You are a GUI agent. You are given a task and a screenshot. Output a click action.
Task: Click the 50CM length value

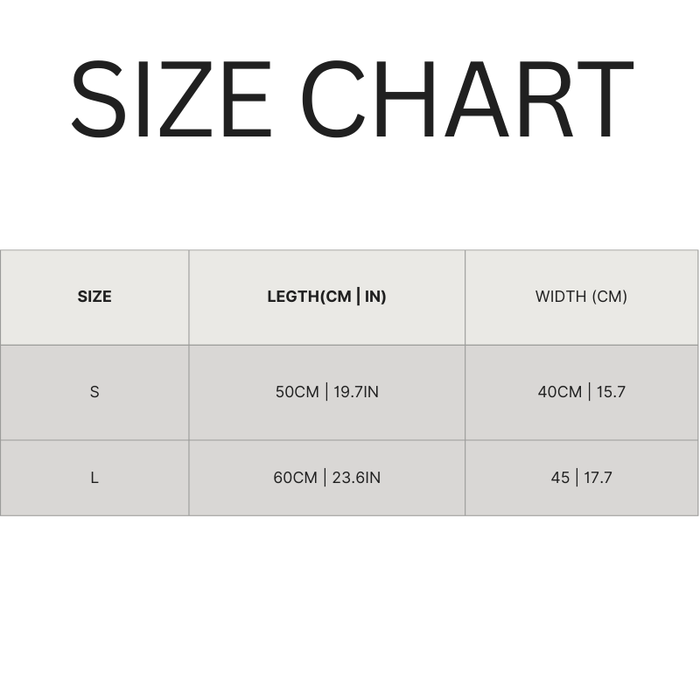[x=296, y=392]
